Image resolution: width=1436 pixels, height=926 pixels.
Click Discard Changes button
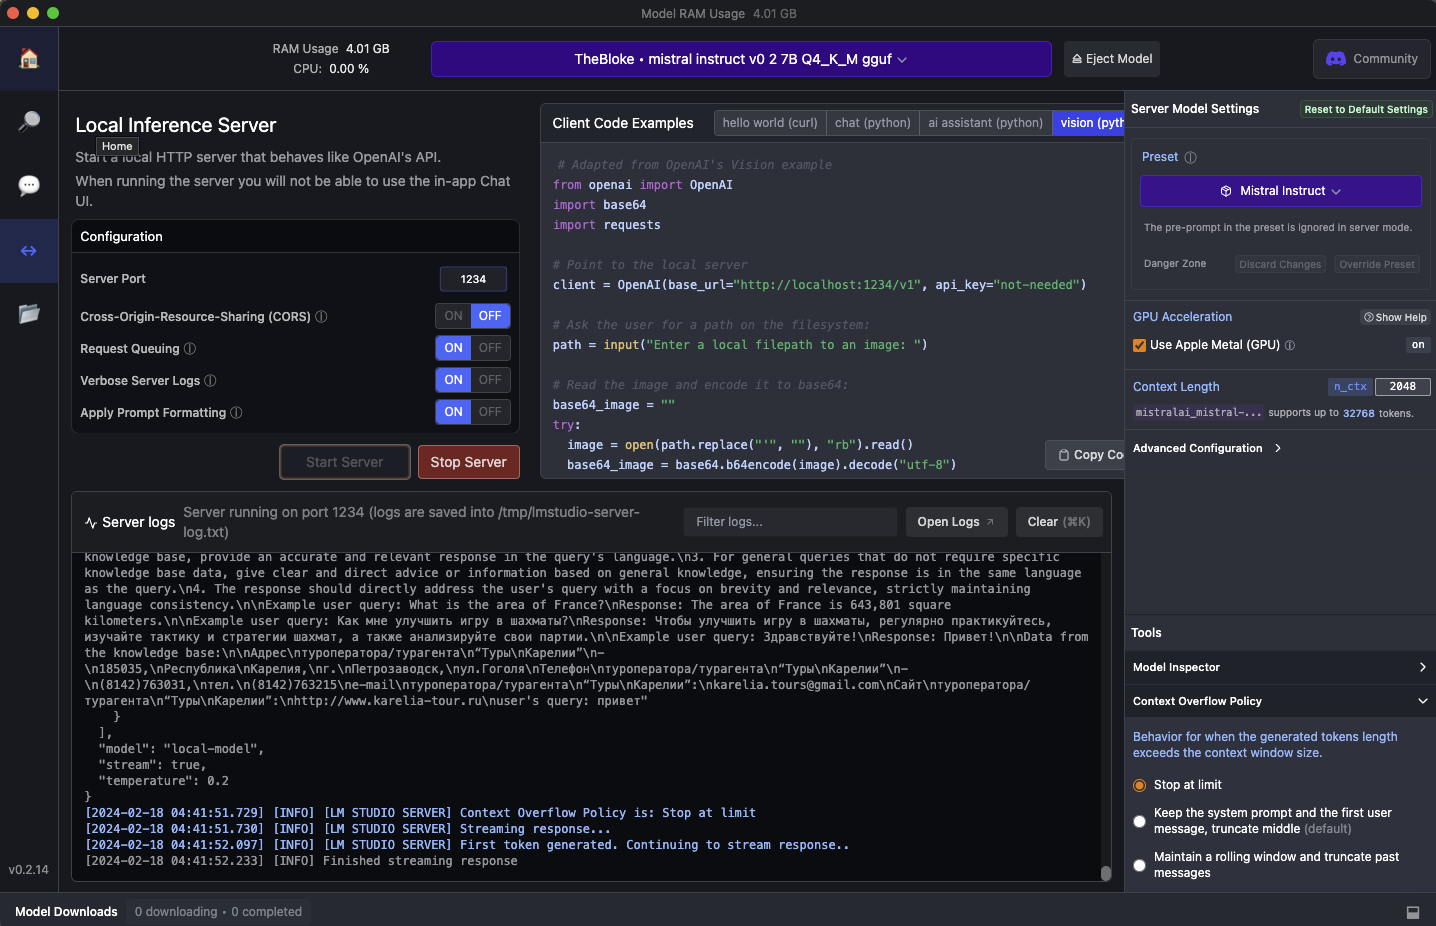tap(1280, 264)
